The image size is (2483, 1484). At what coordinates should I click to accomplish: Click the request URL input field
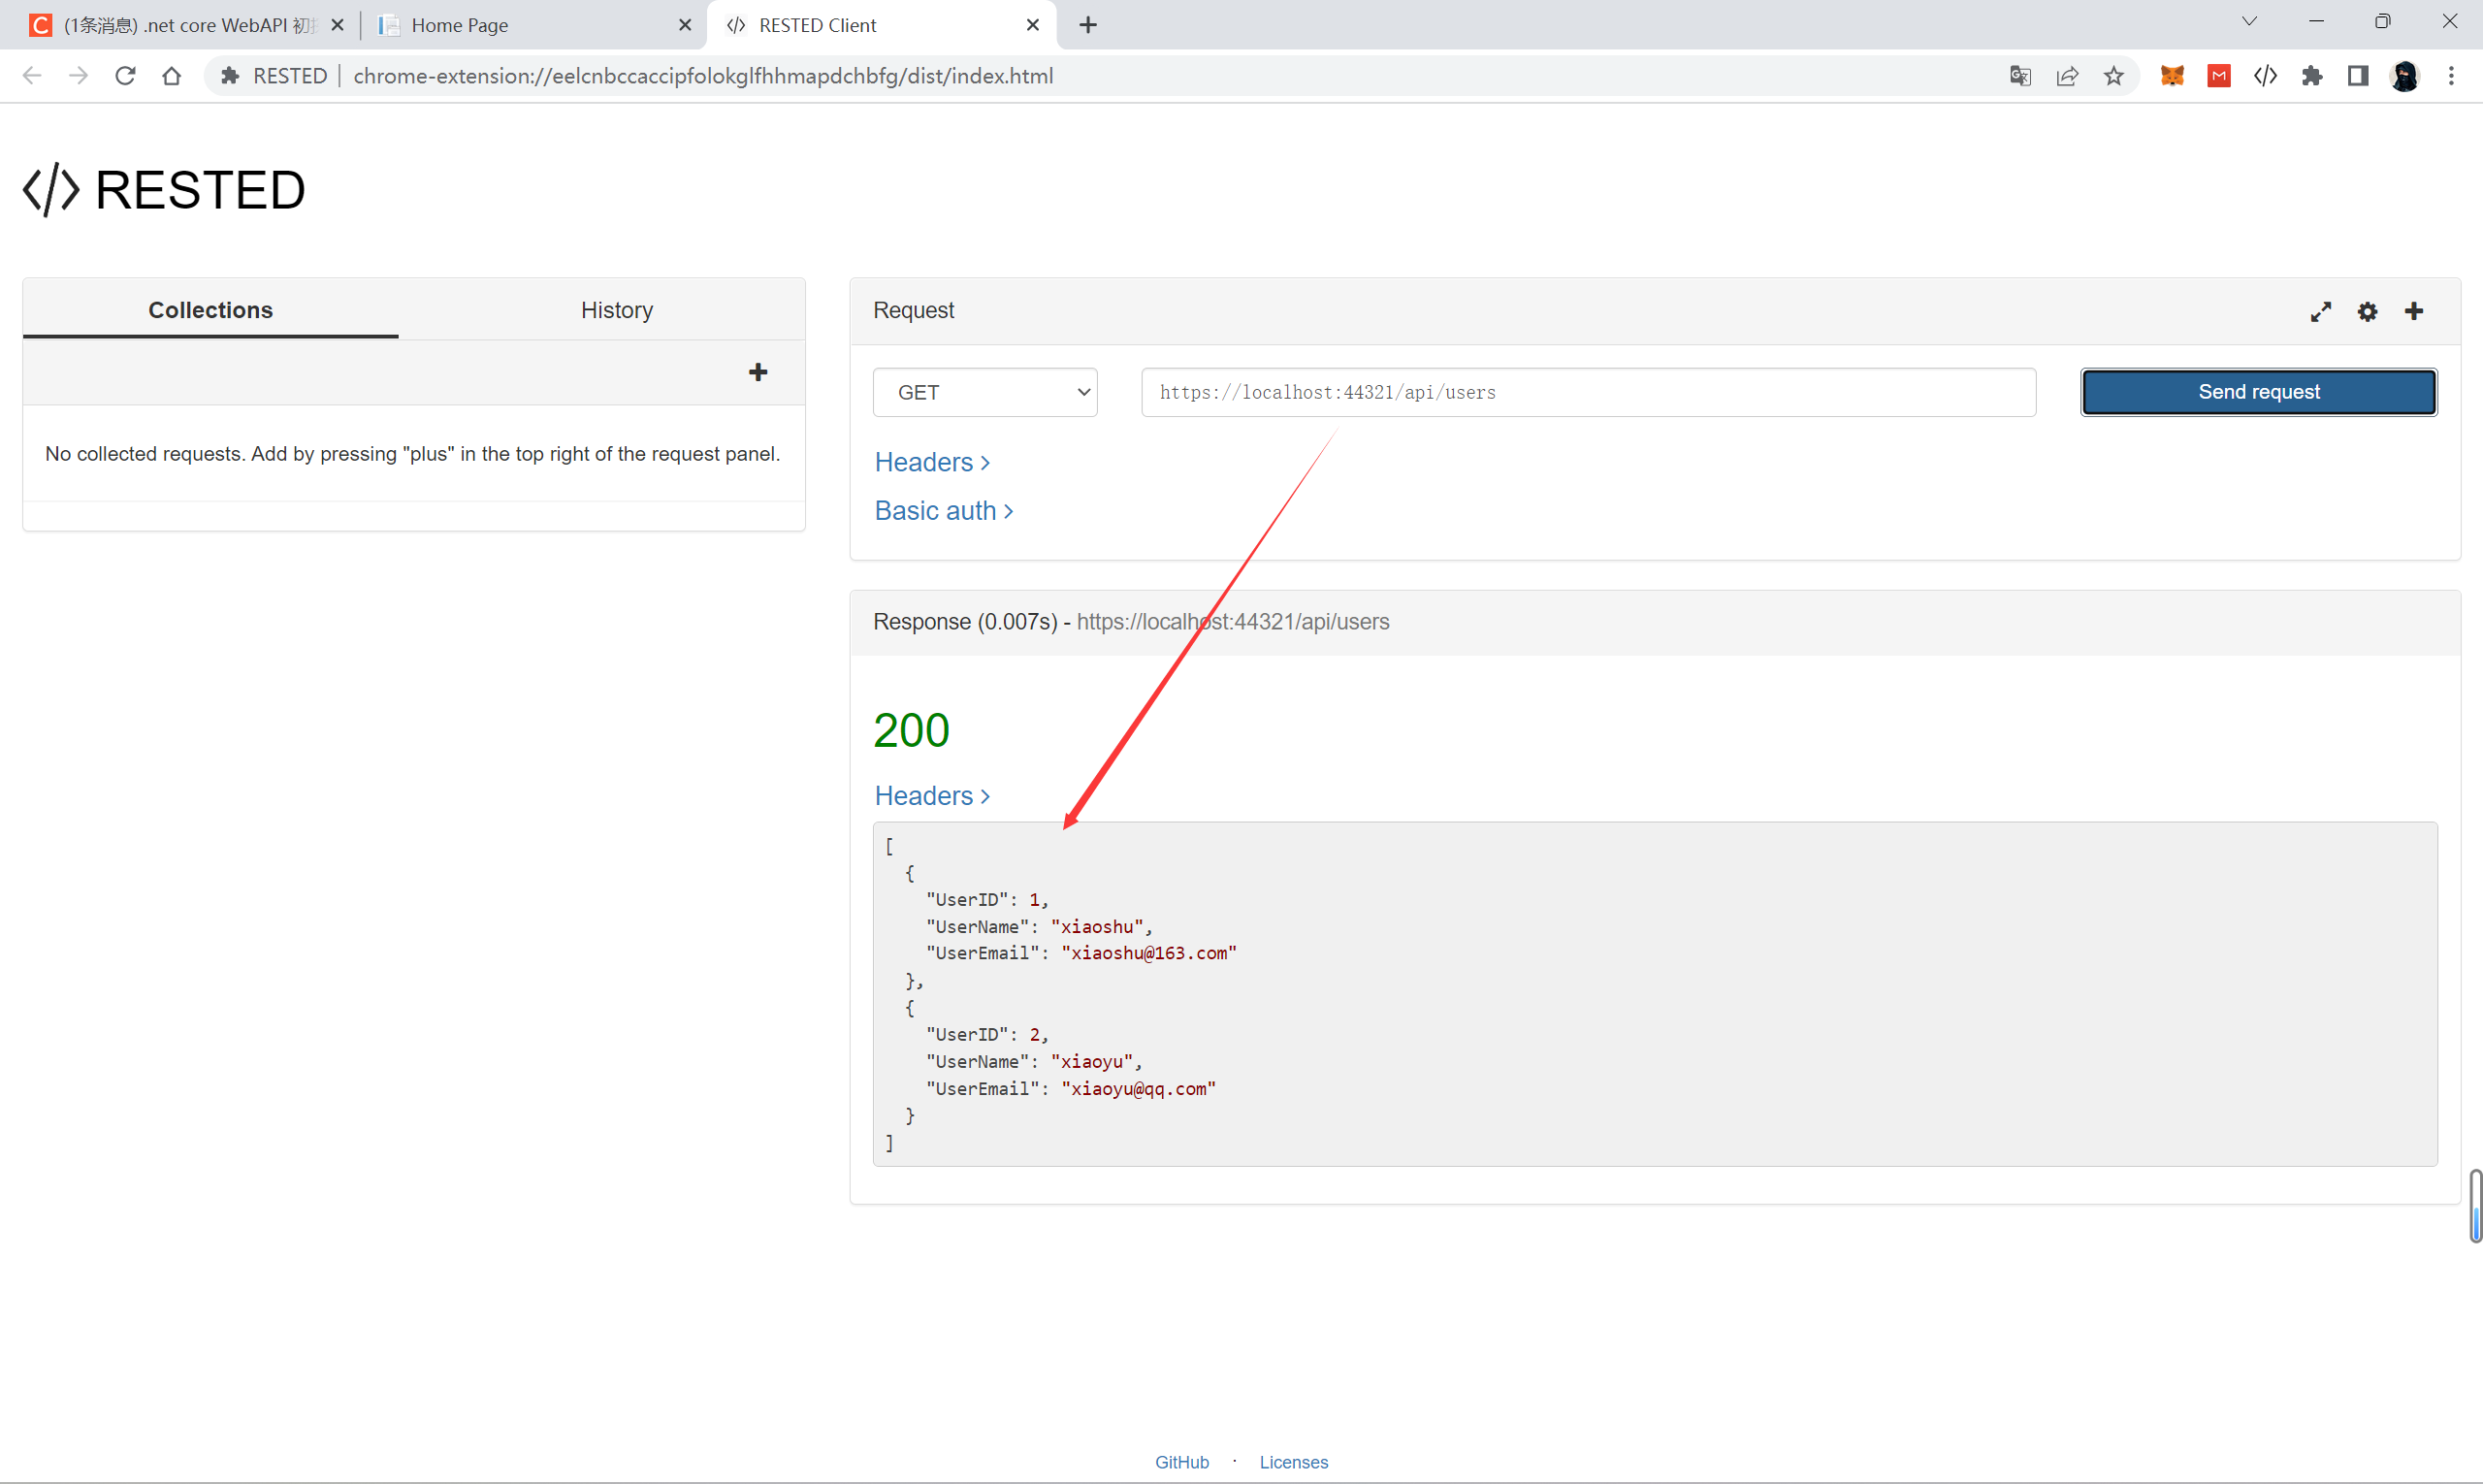[1587, 392]
